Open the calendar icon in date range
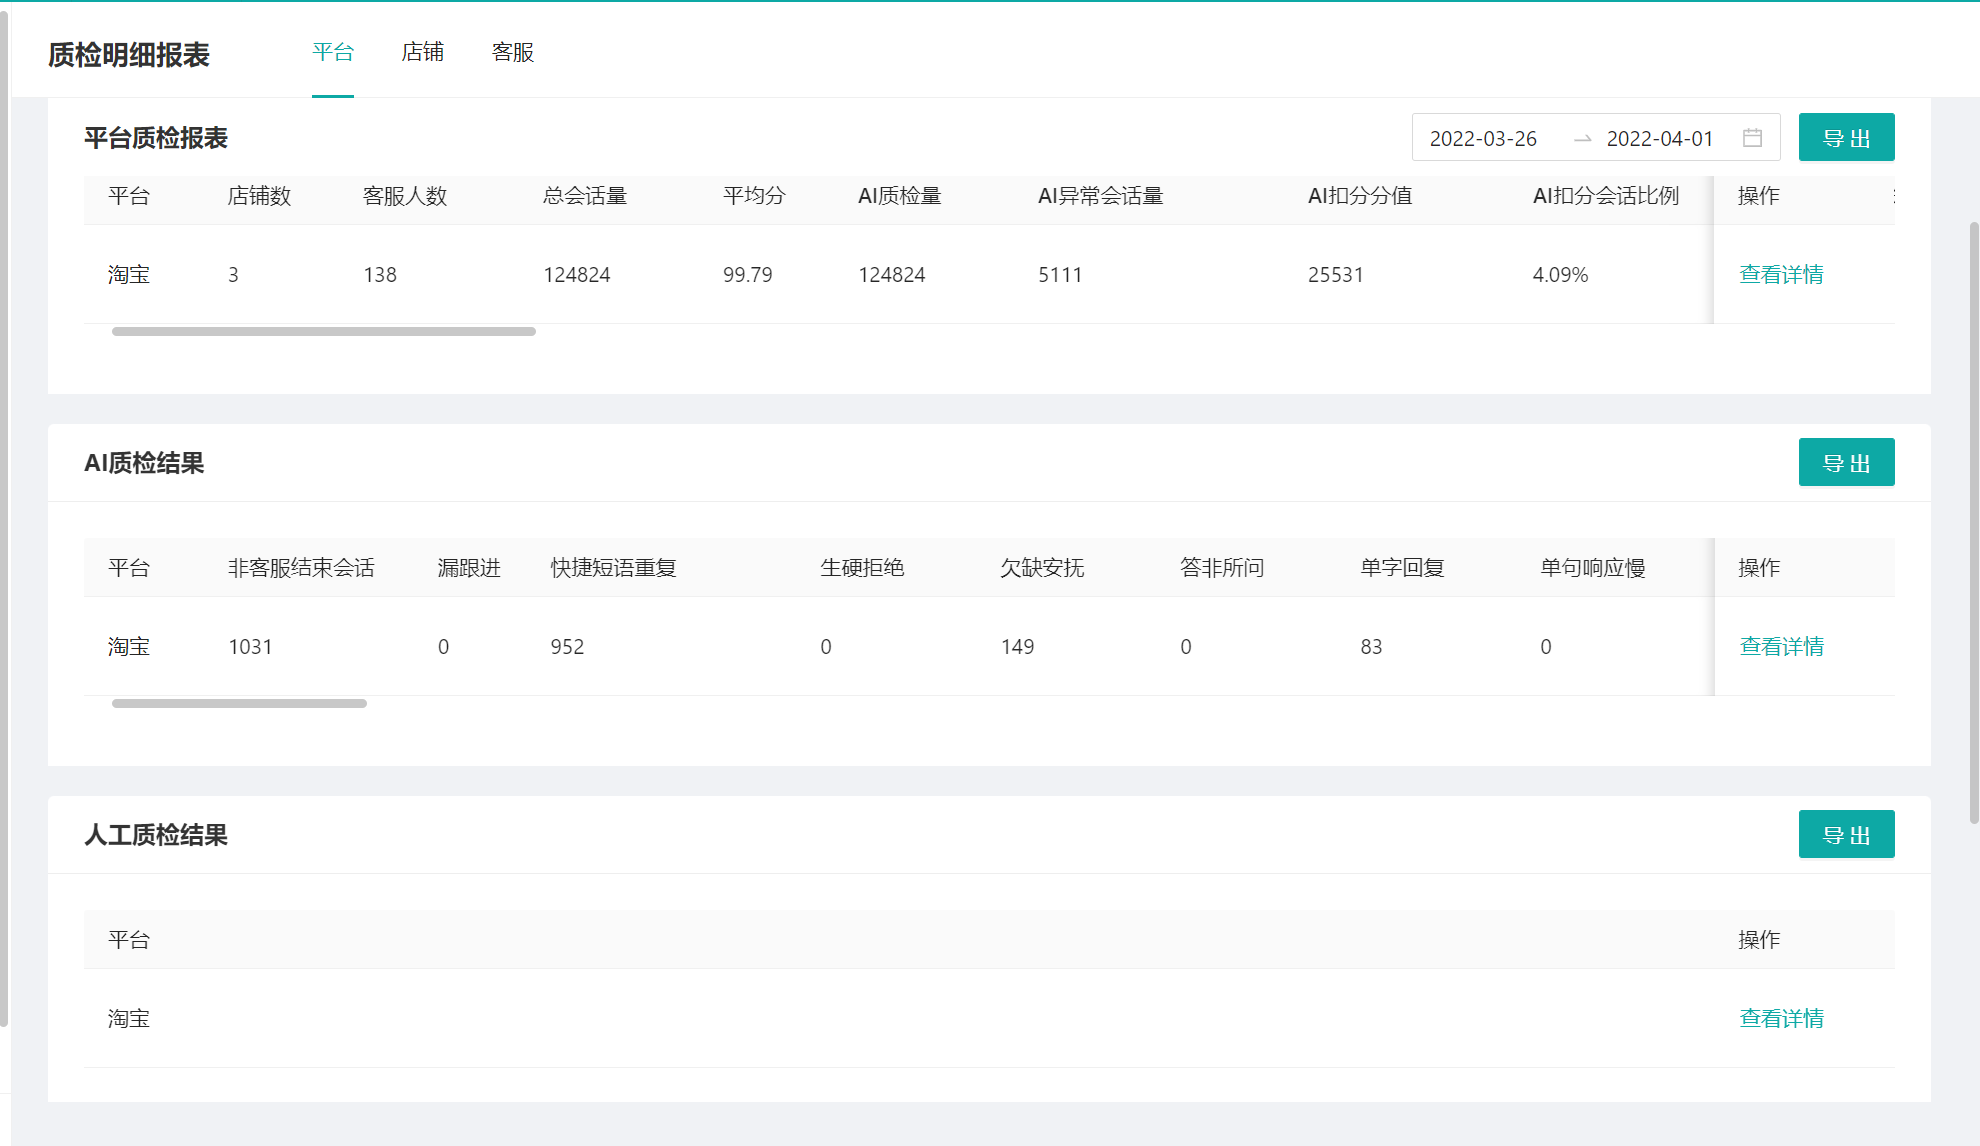 [x=1752, y=138]
